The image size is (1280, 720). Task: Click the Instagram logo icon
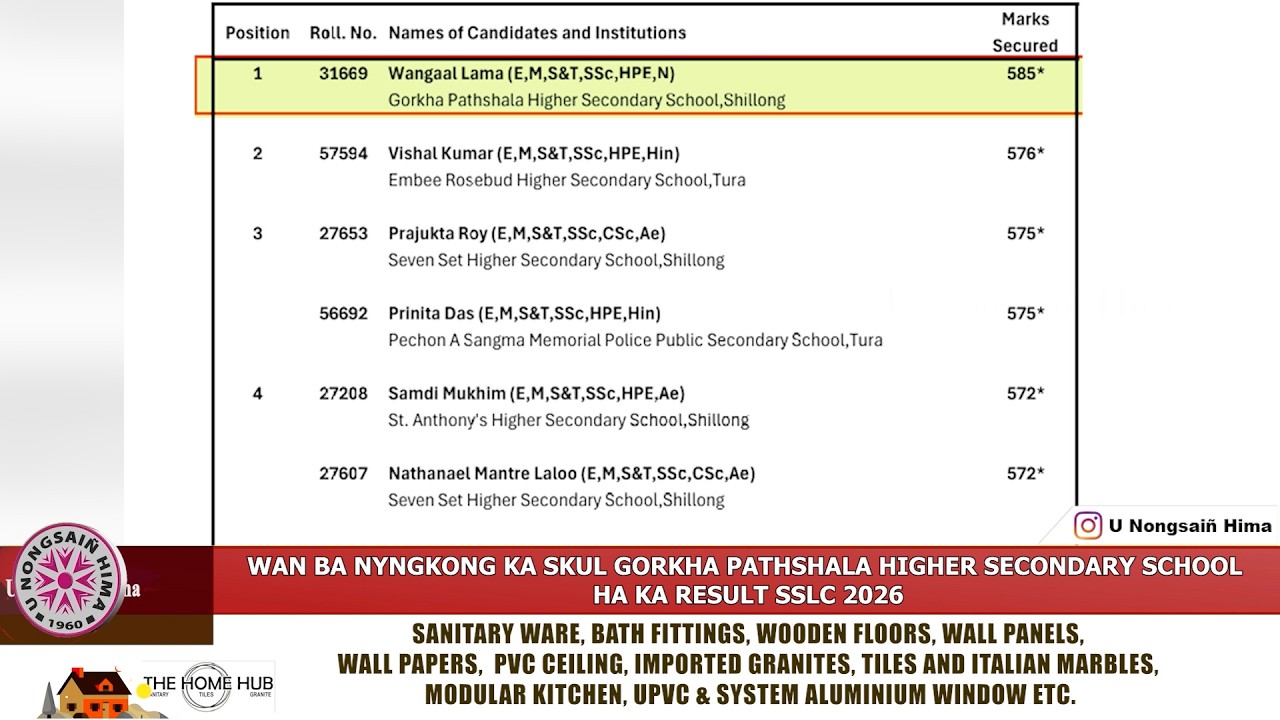pos(1088,525)
